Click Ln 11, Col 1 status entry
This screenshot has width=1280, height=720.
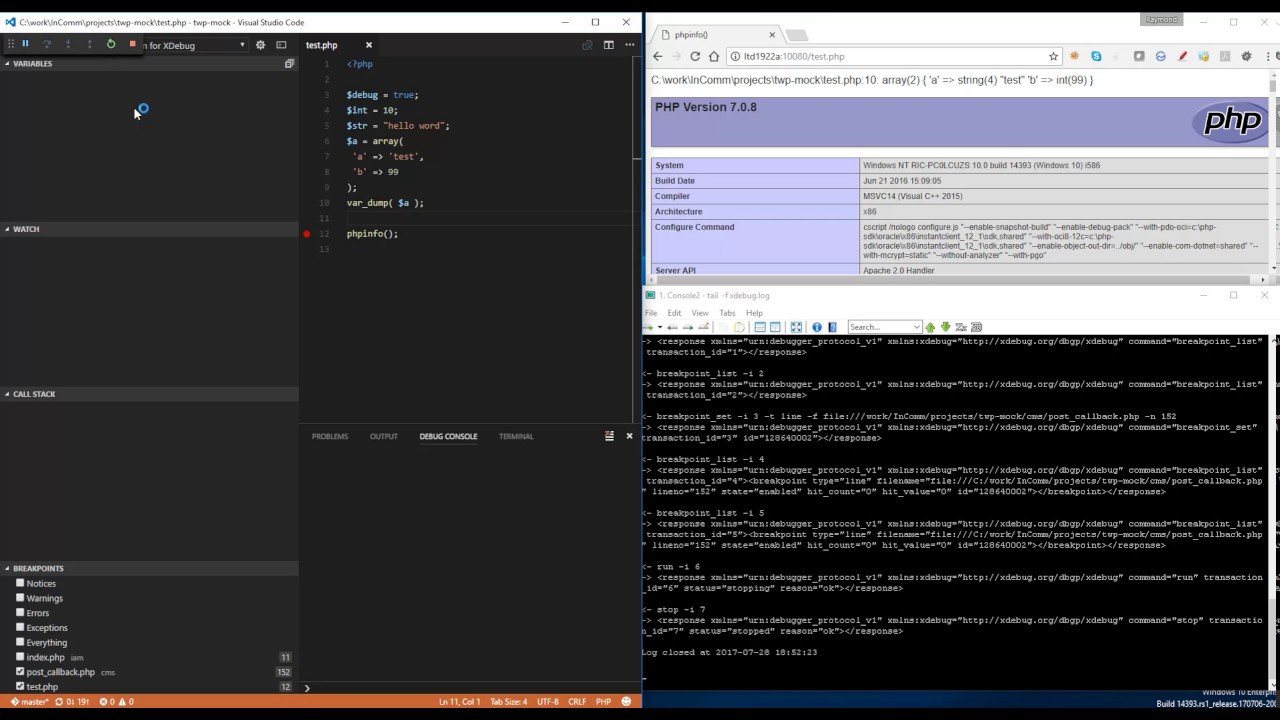pyautogui.click(x=460, y=702)
